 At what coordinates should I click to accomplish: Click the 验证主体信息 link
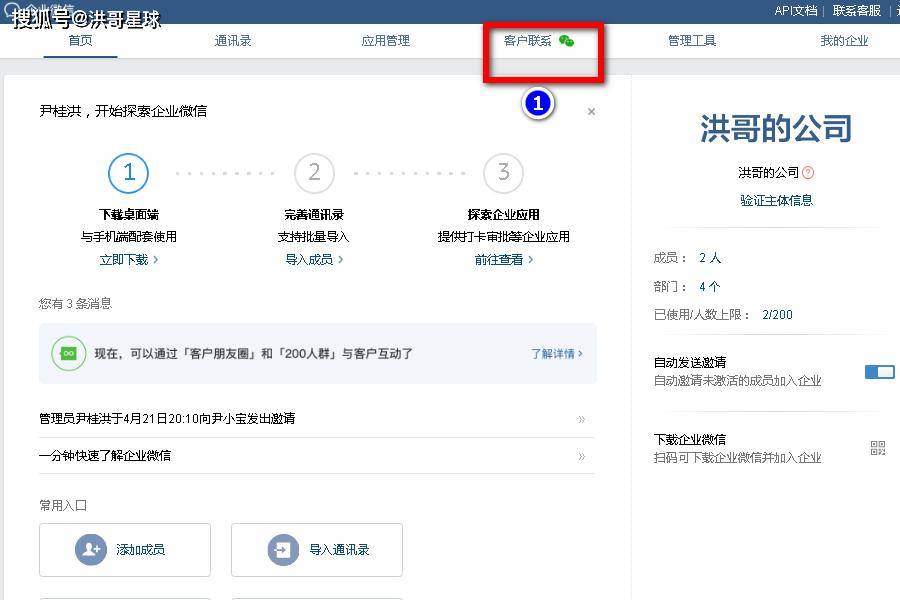pyautogui.click(x=776, y=200)
